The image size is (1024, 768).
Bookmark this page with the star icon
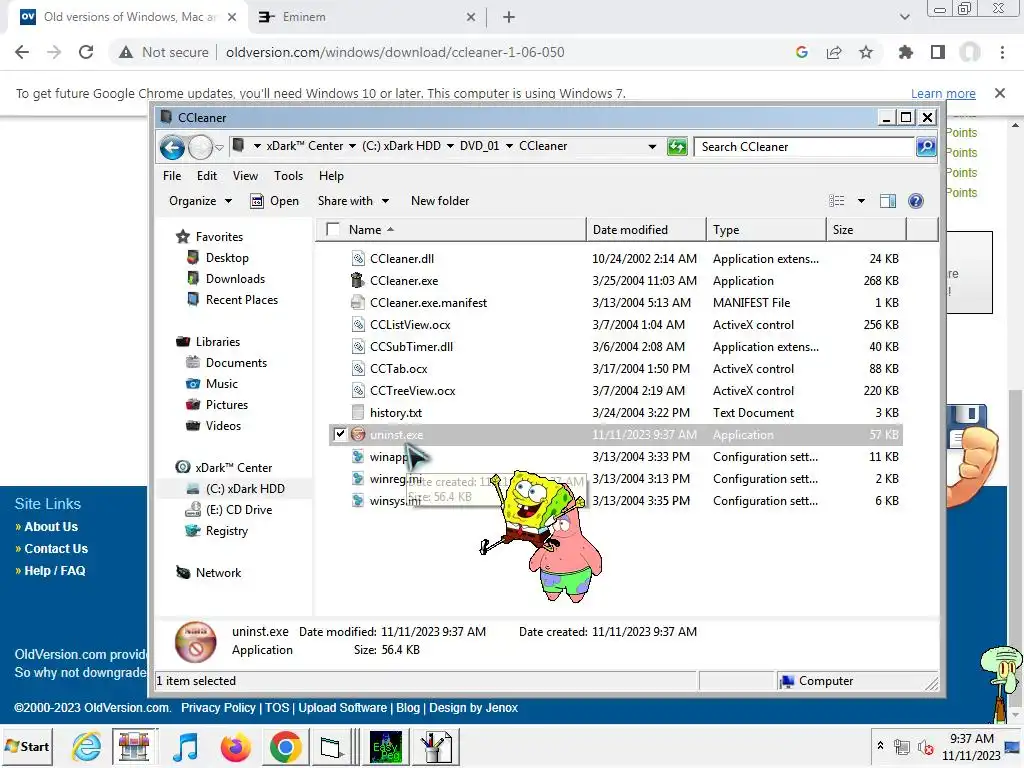pyautogui.click(x=866, y=52)
